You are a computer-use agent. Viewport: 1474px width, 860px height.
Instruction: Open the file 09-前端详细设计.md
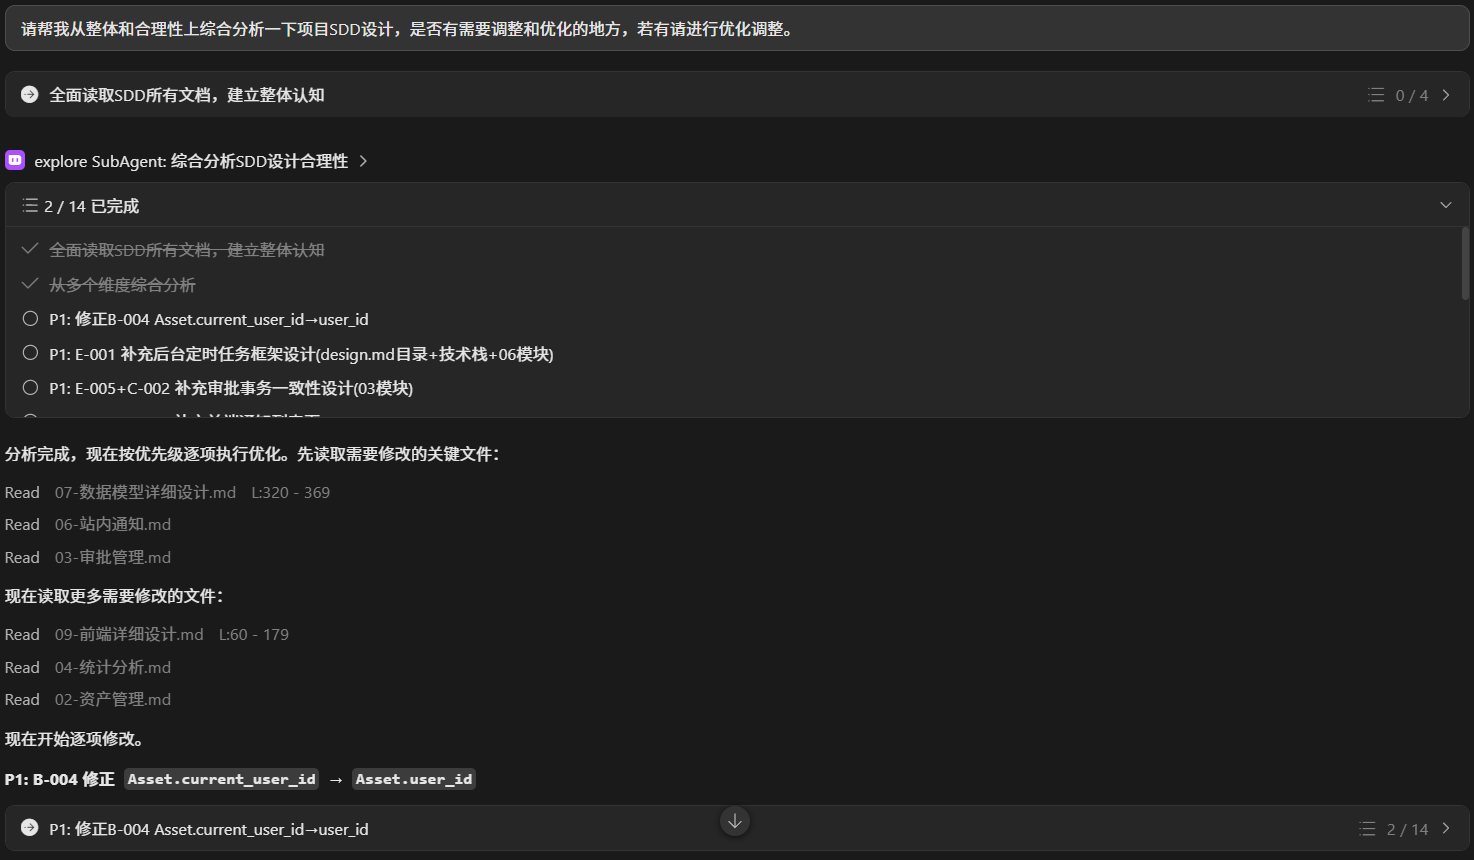(129, 634)
